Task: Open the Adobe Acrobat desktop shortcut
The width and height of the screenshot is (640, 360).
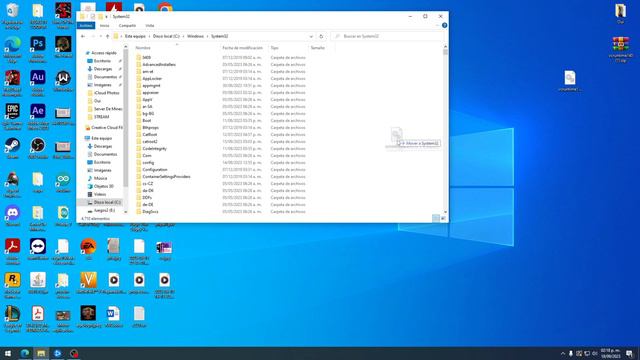Action: click(x=12, y=247)
